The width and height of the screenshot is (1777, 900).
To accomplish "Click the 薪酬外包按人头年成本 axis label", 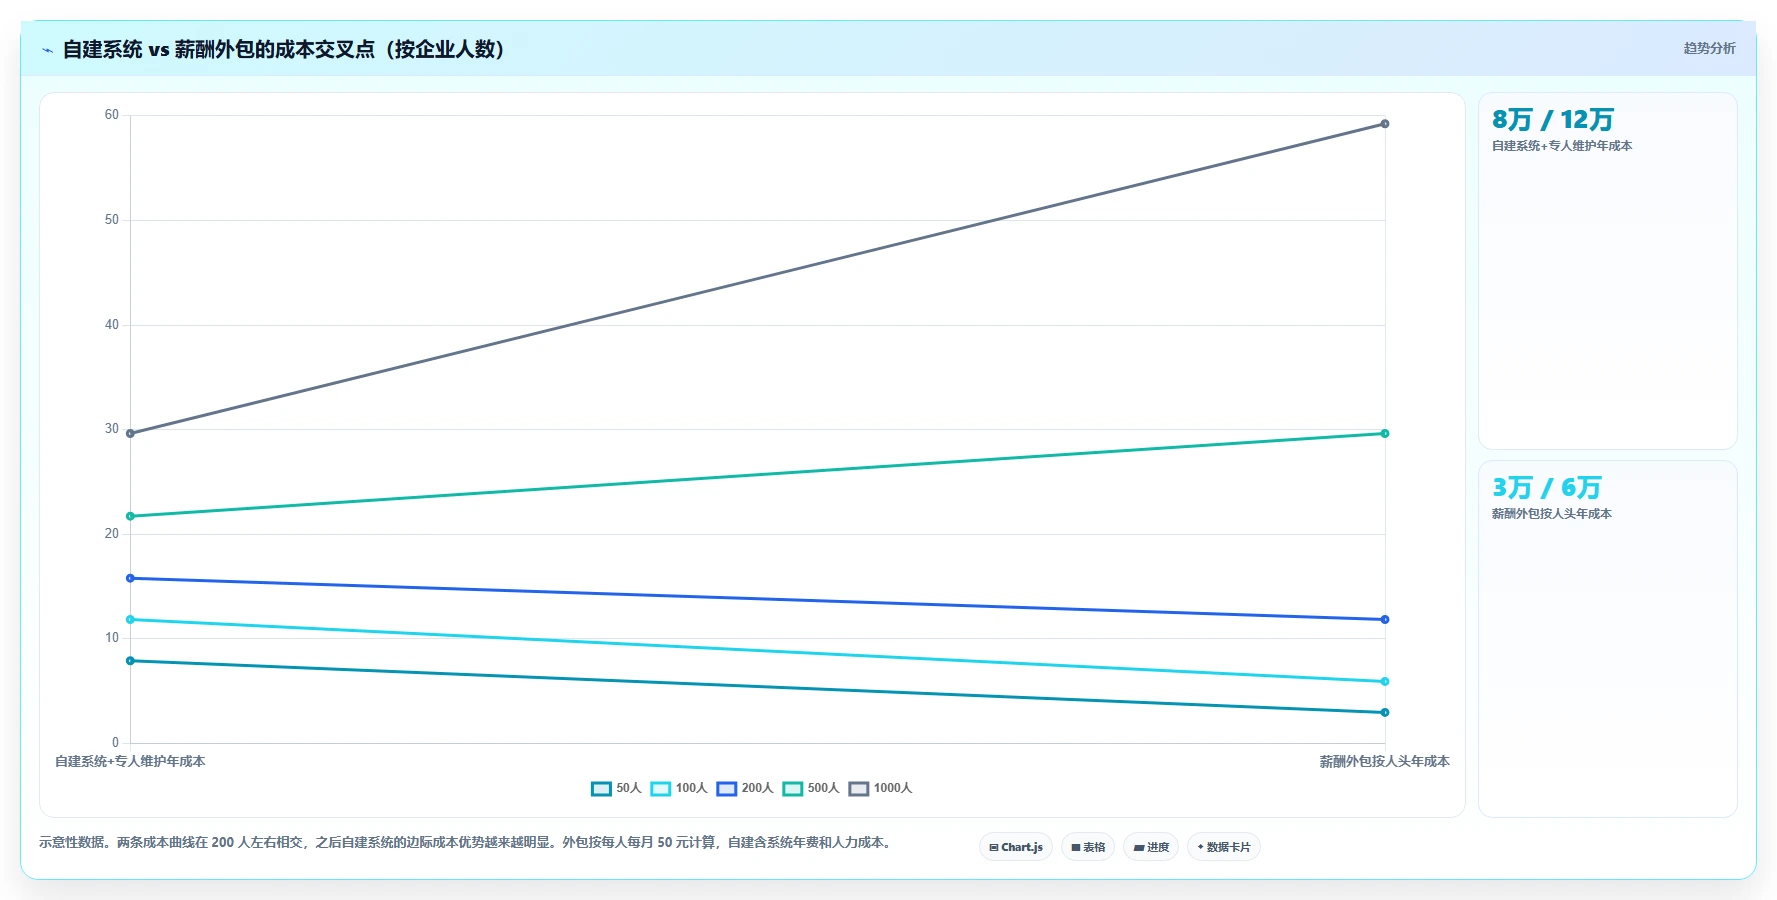I will pyautogui.click(x=1385, y=762).
